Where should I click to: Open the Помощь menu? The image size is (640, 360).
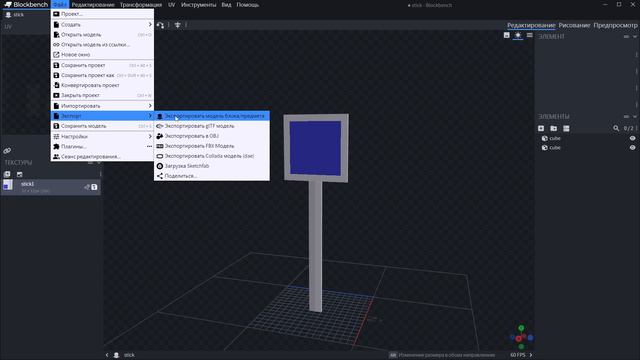pyautogui.click(x=247, y=5)
